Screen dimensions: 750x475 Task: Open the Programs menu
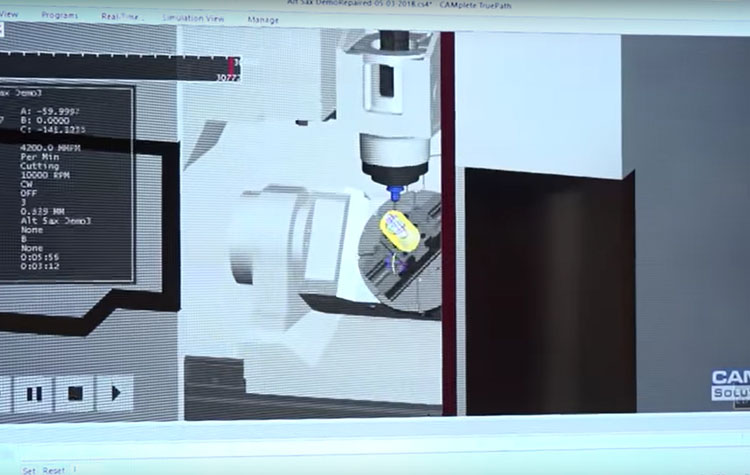(60, 17)
